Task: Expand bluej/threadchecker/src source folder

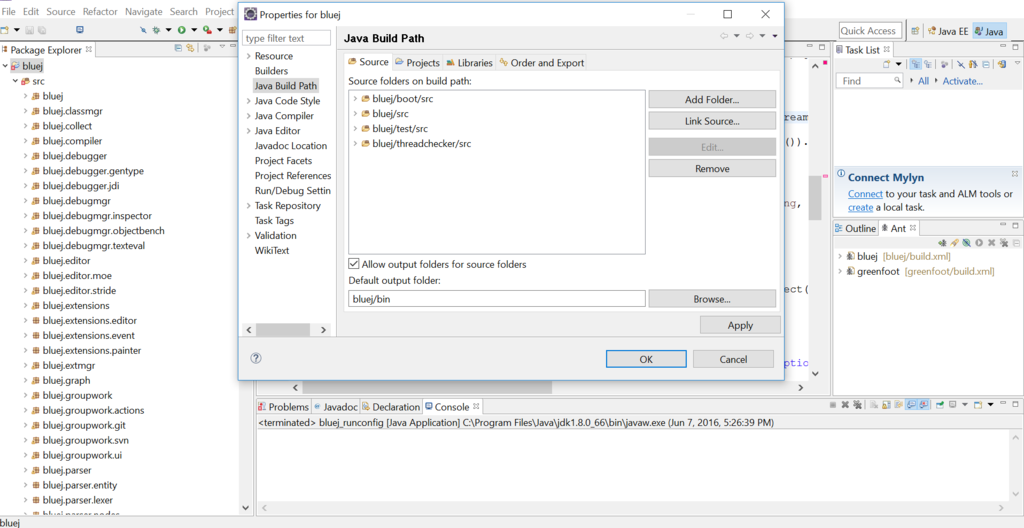Action: [355, 144]
